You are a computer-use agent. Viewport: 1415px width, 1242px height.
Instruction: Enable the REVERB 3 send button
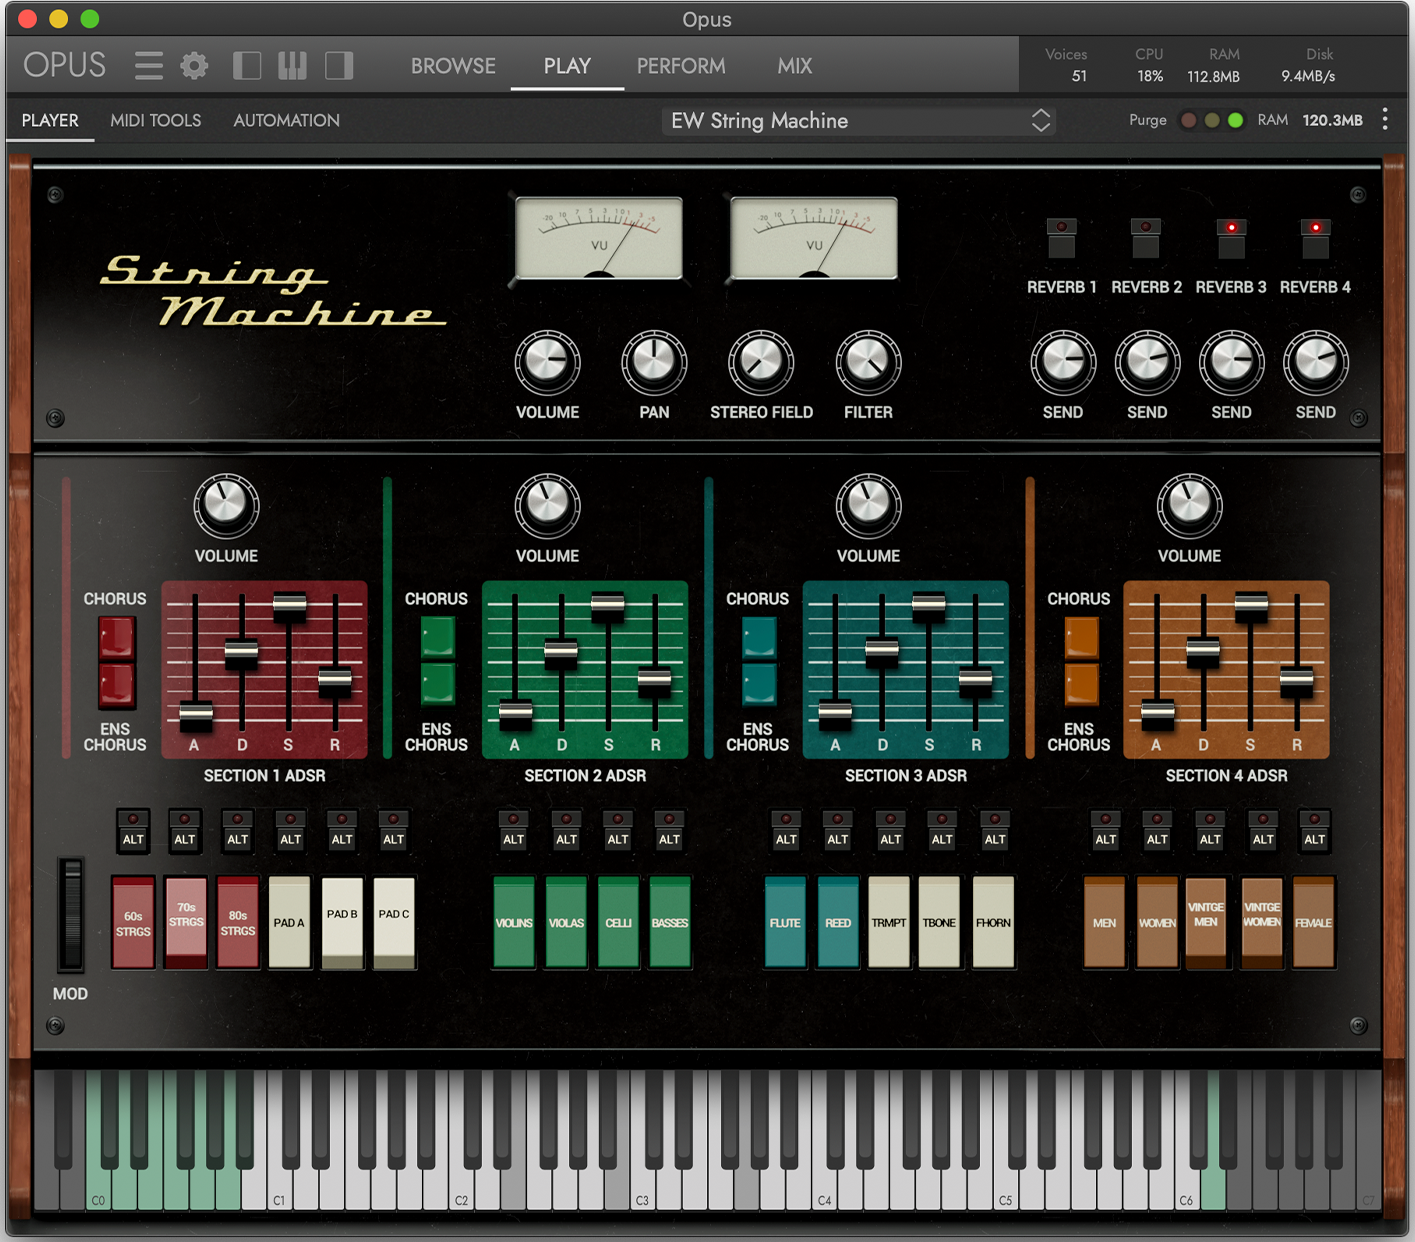tap(1231, 238)
